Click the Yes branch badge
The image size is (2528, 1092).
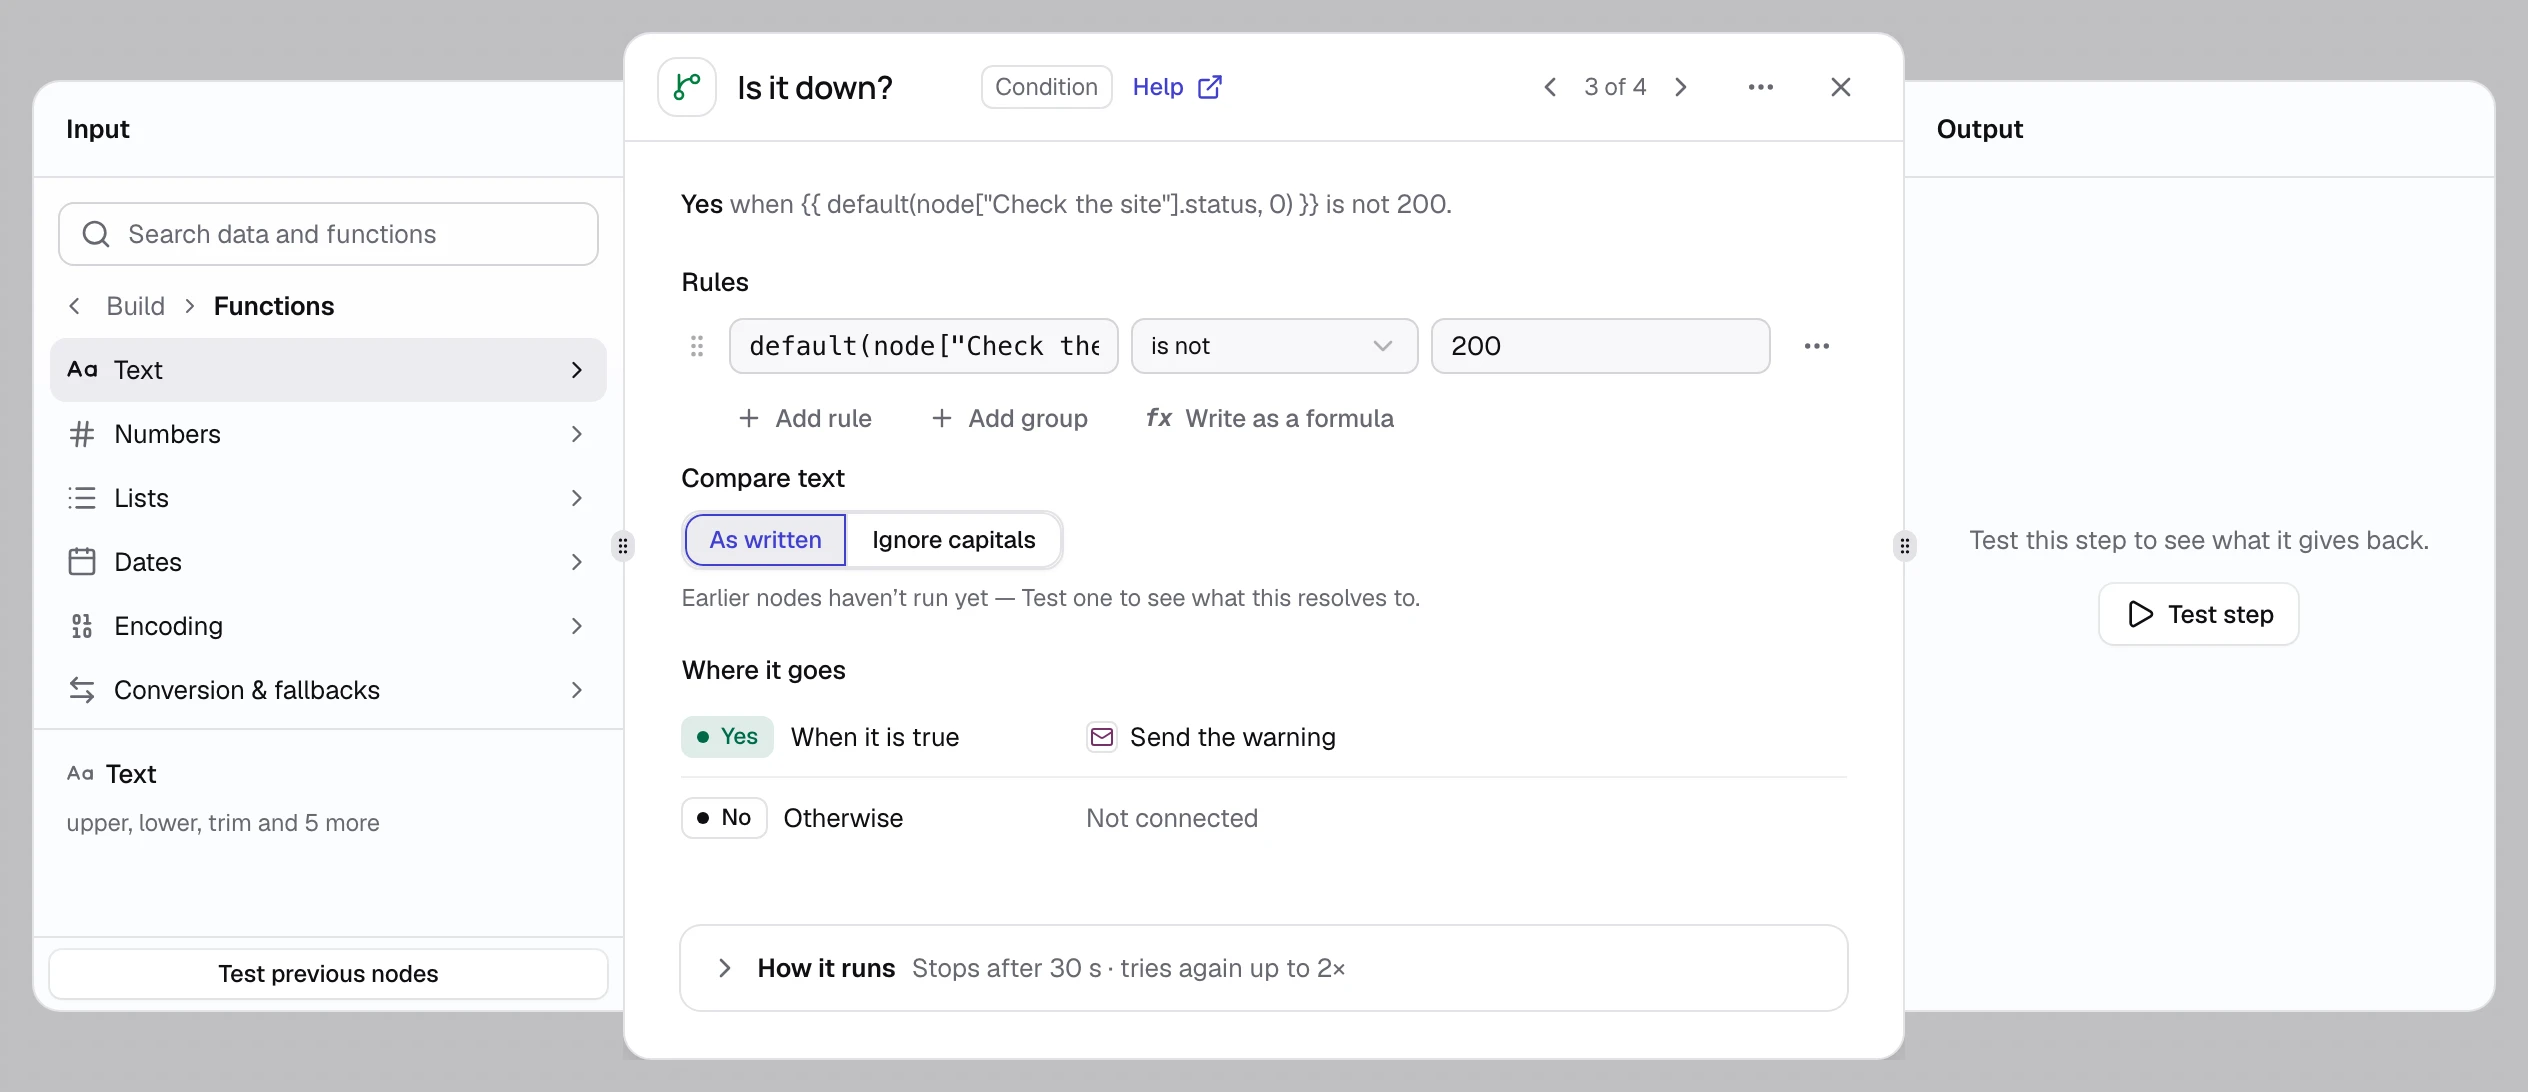[727, 737]
